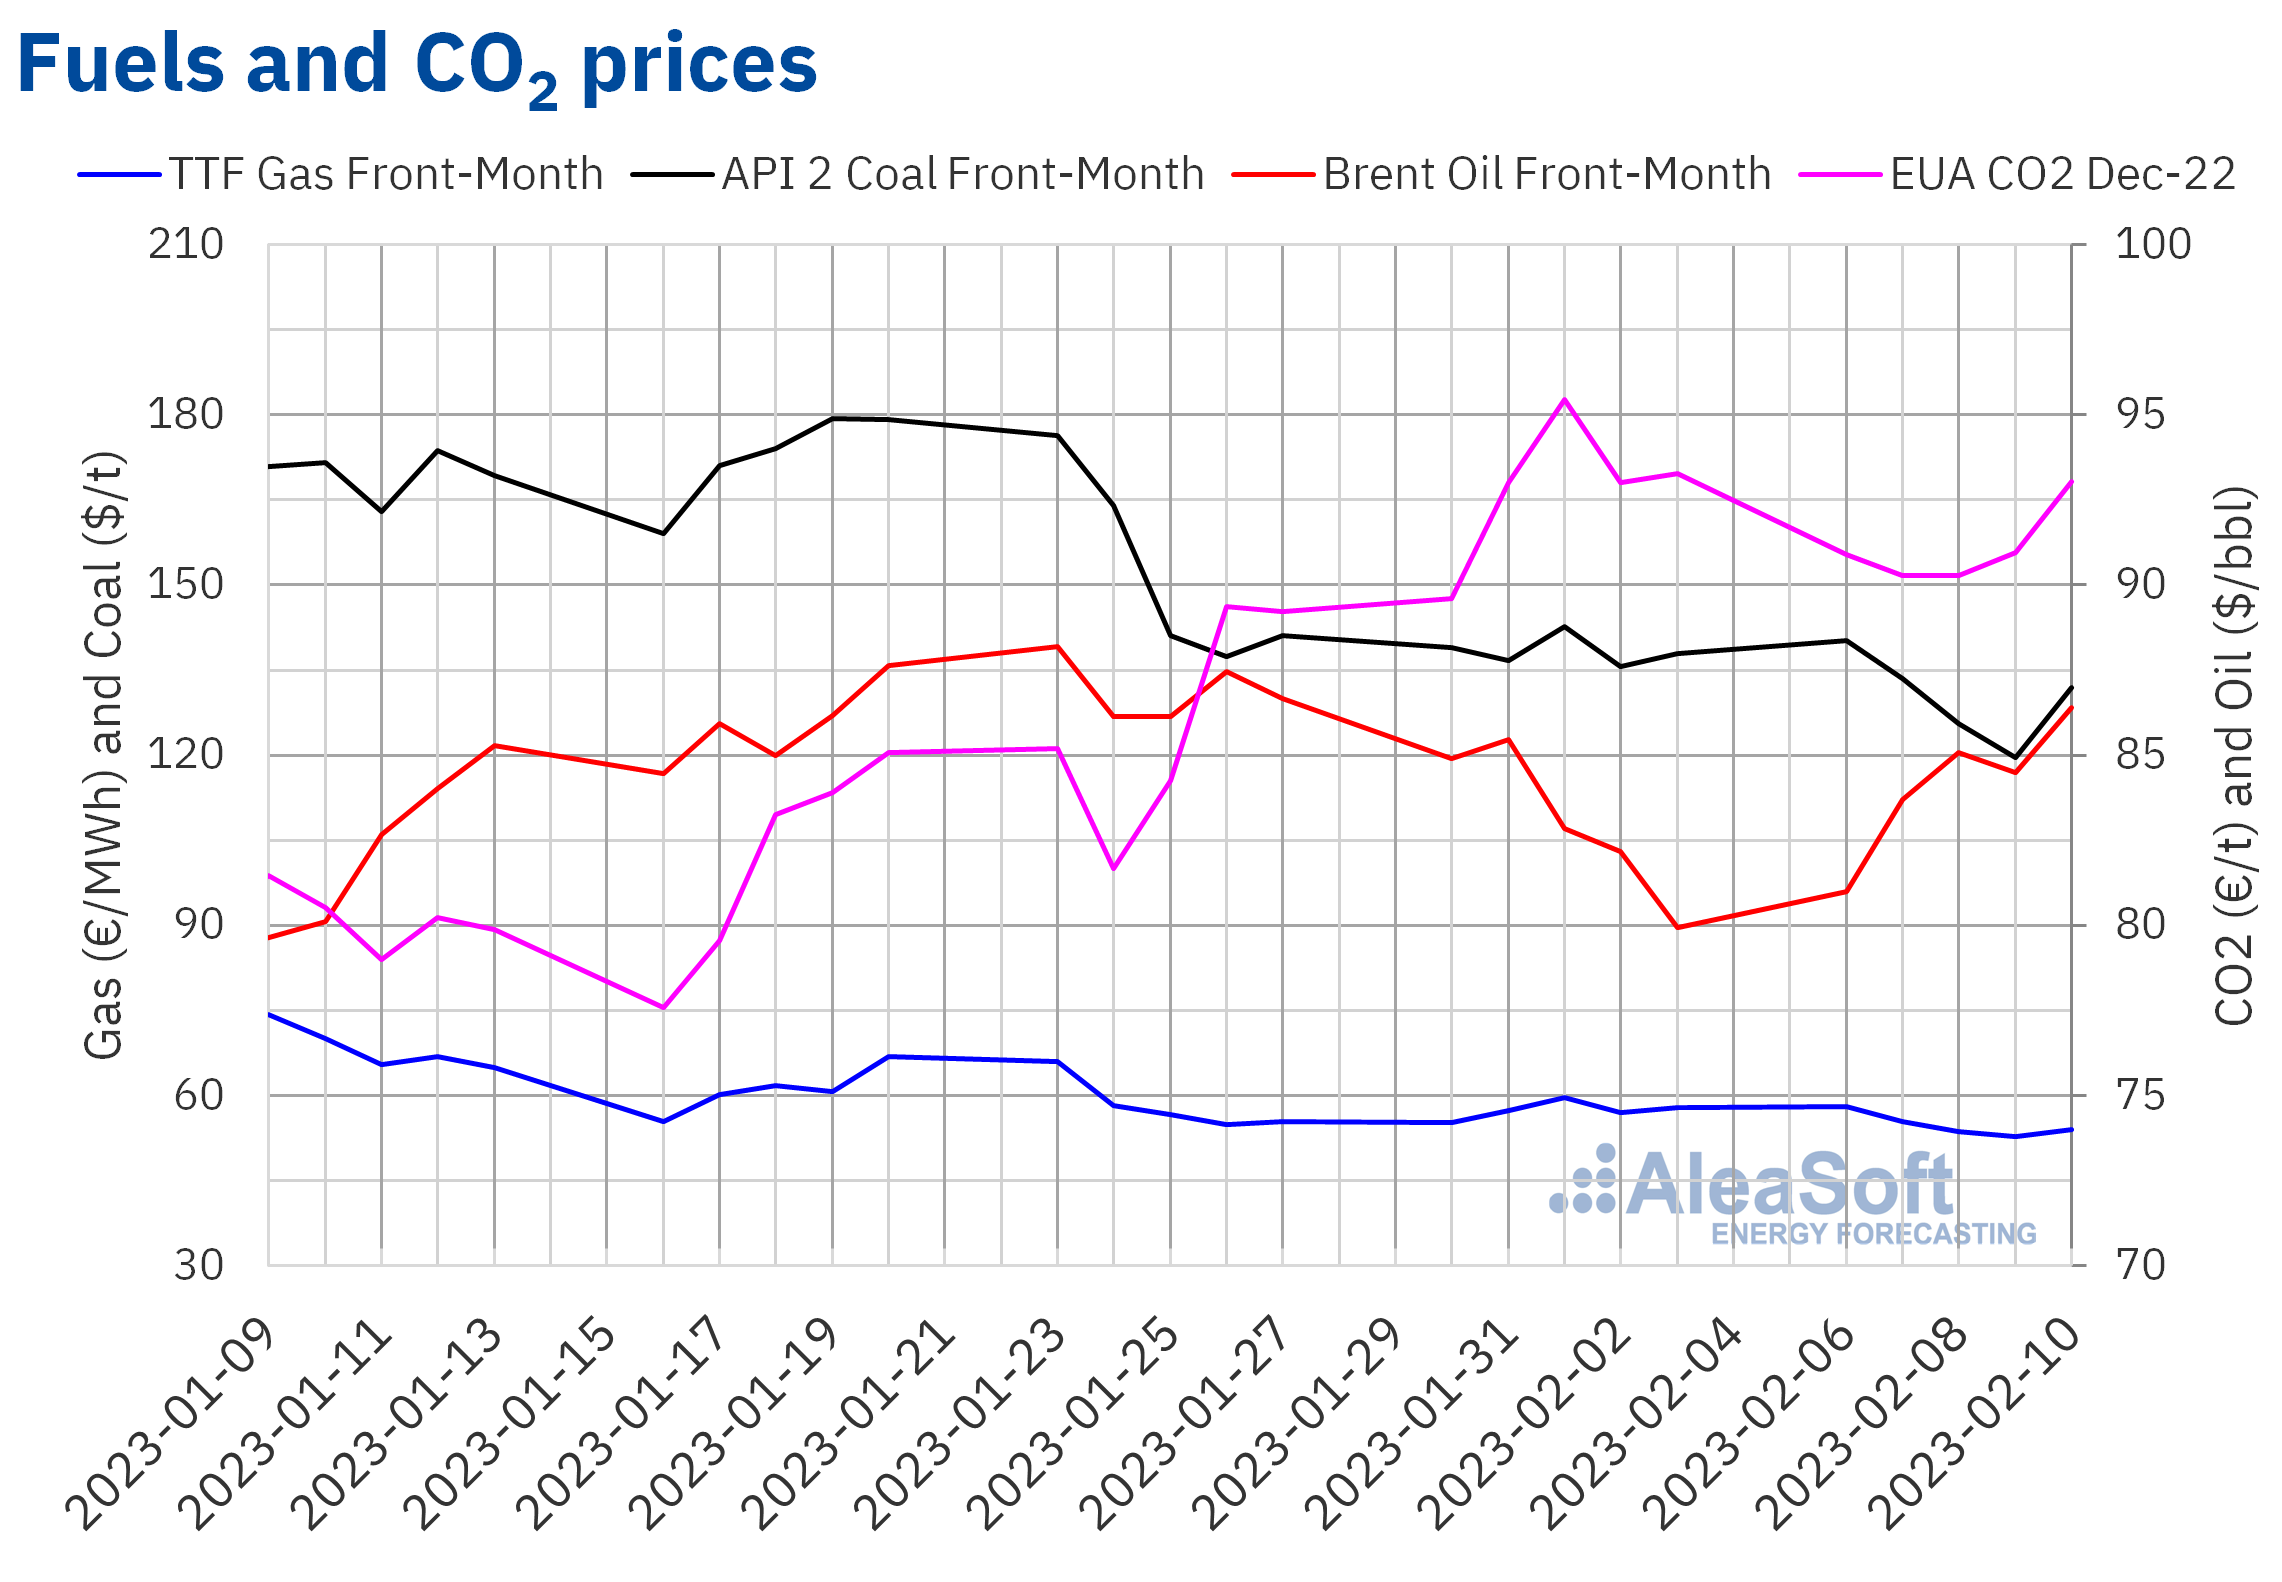Click the AleaSoft dots logo icon
This screenshot has height=1582, width=2282.
click(1585, 1183)
